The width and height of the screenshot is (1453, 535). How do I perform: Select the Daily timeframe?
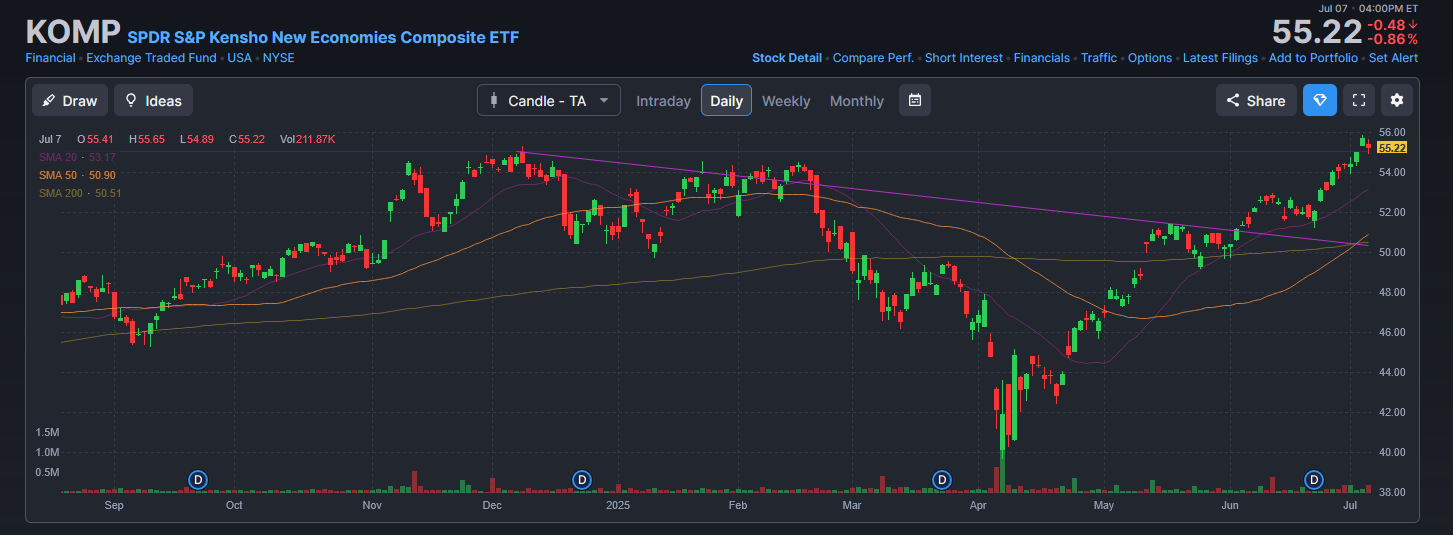726,101
